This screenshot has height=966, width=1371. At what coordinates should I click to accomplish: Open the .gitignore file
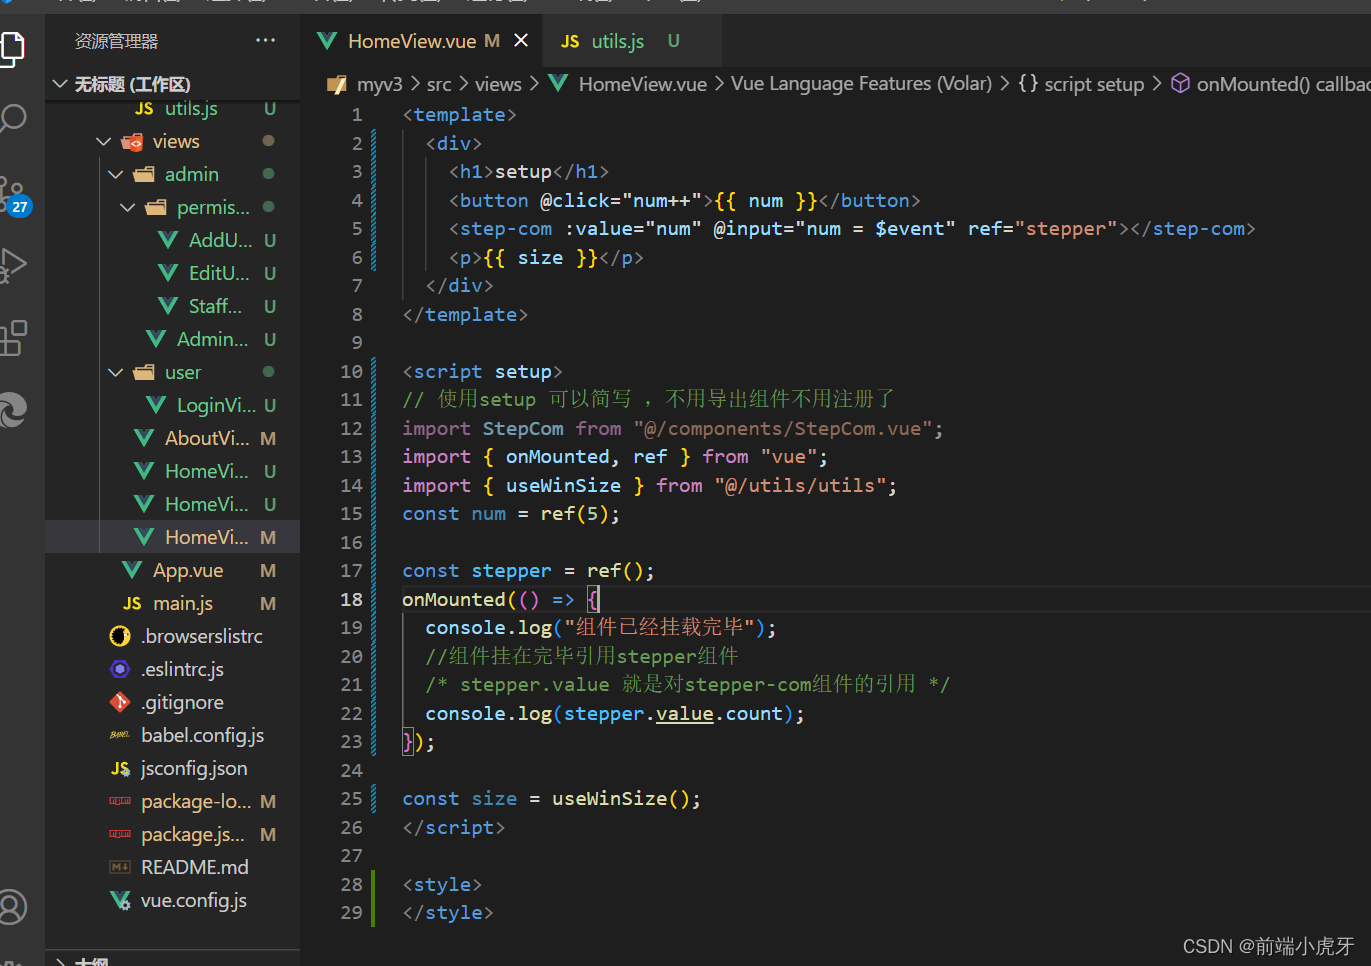tap(172, 702)
